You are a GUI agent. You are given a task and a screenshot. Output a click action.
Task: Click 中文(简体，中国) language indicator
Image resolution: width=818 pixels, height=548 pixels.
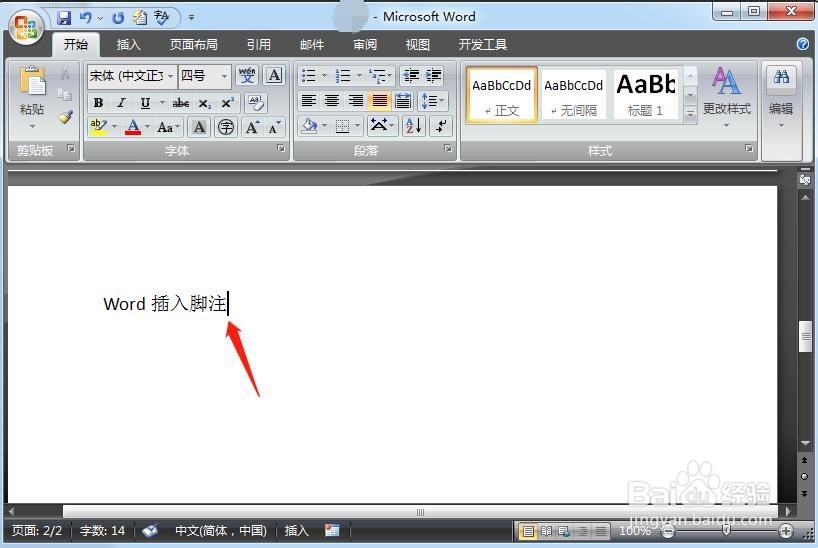tap(221, 531)
